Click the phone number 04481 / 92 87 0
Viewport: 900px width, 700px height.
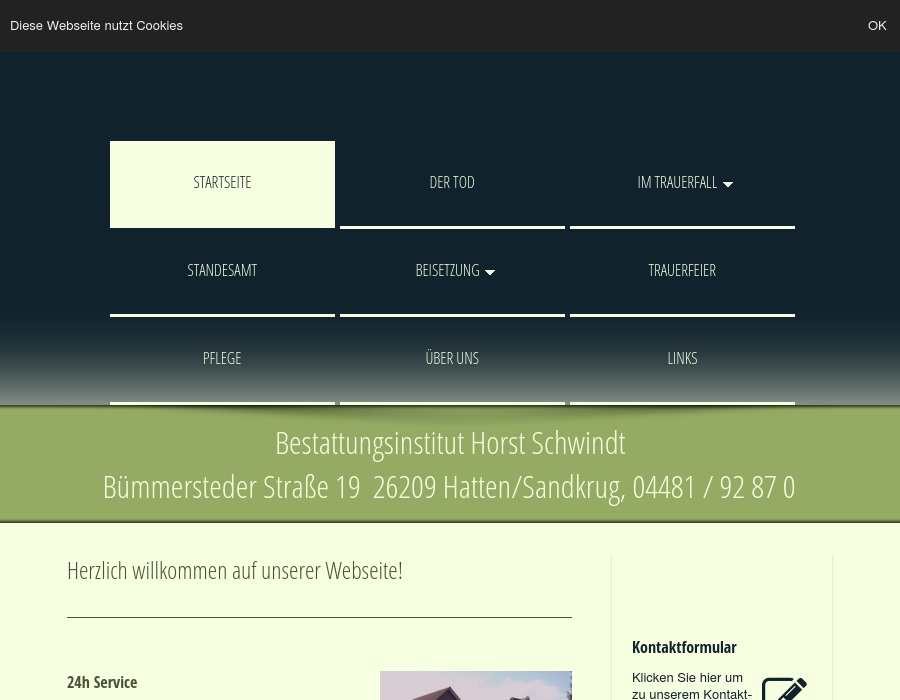(x=713, y=486)
